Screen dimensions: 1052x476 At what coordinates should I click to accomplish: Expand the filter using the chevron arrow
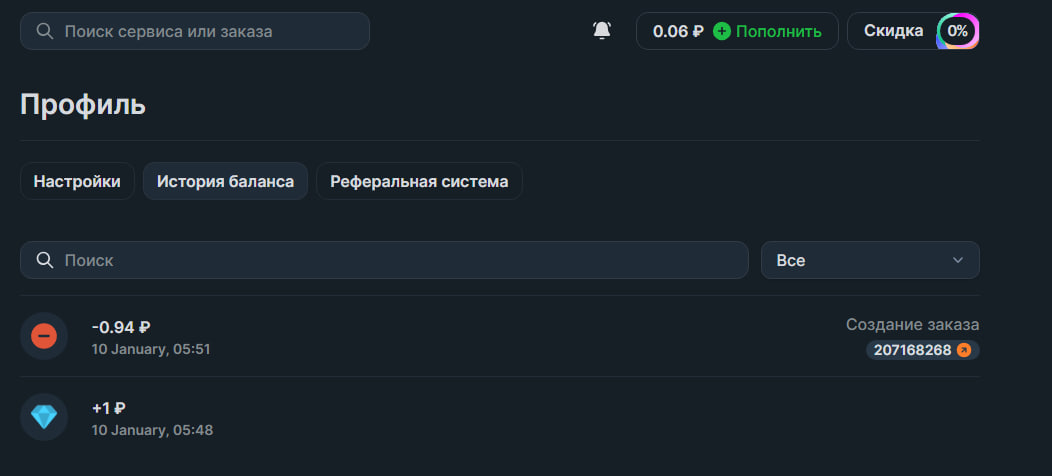(x=958, y=260)
